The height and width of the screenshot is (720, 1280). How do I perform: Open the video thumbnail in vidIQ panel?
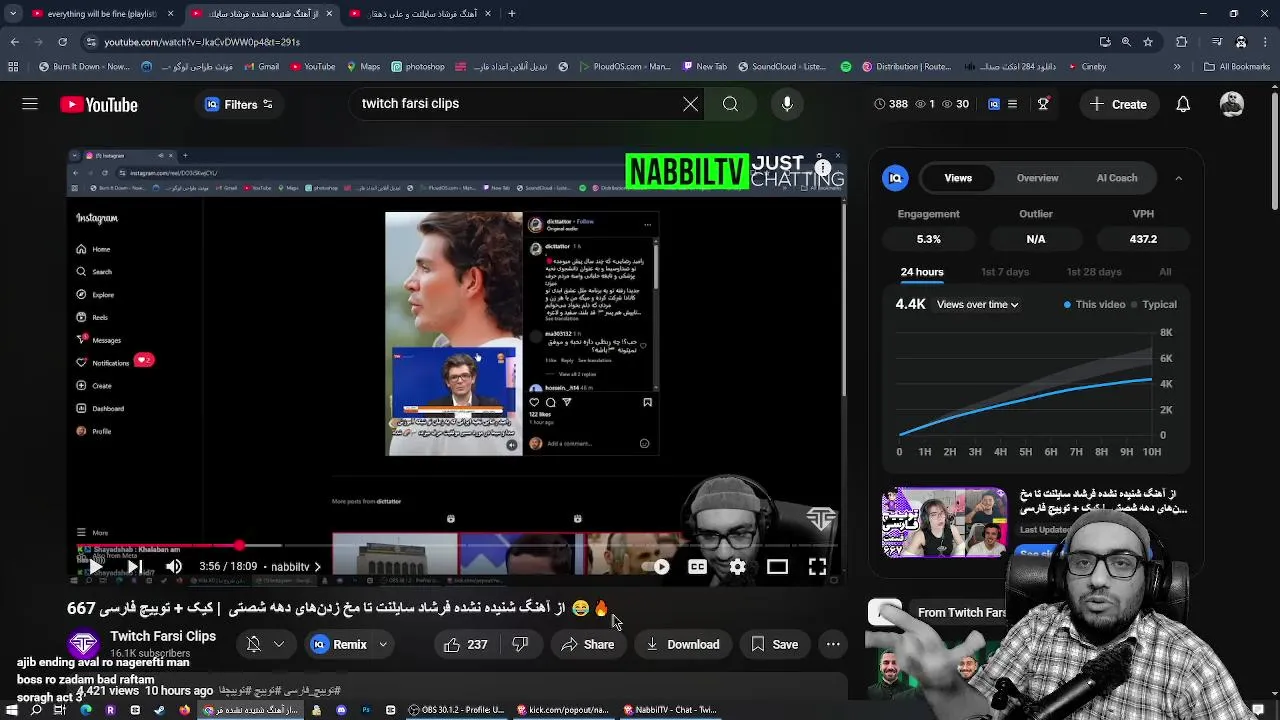click(x=944, y=522)
